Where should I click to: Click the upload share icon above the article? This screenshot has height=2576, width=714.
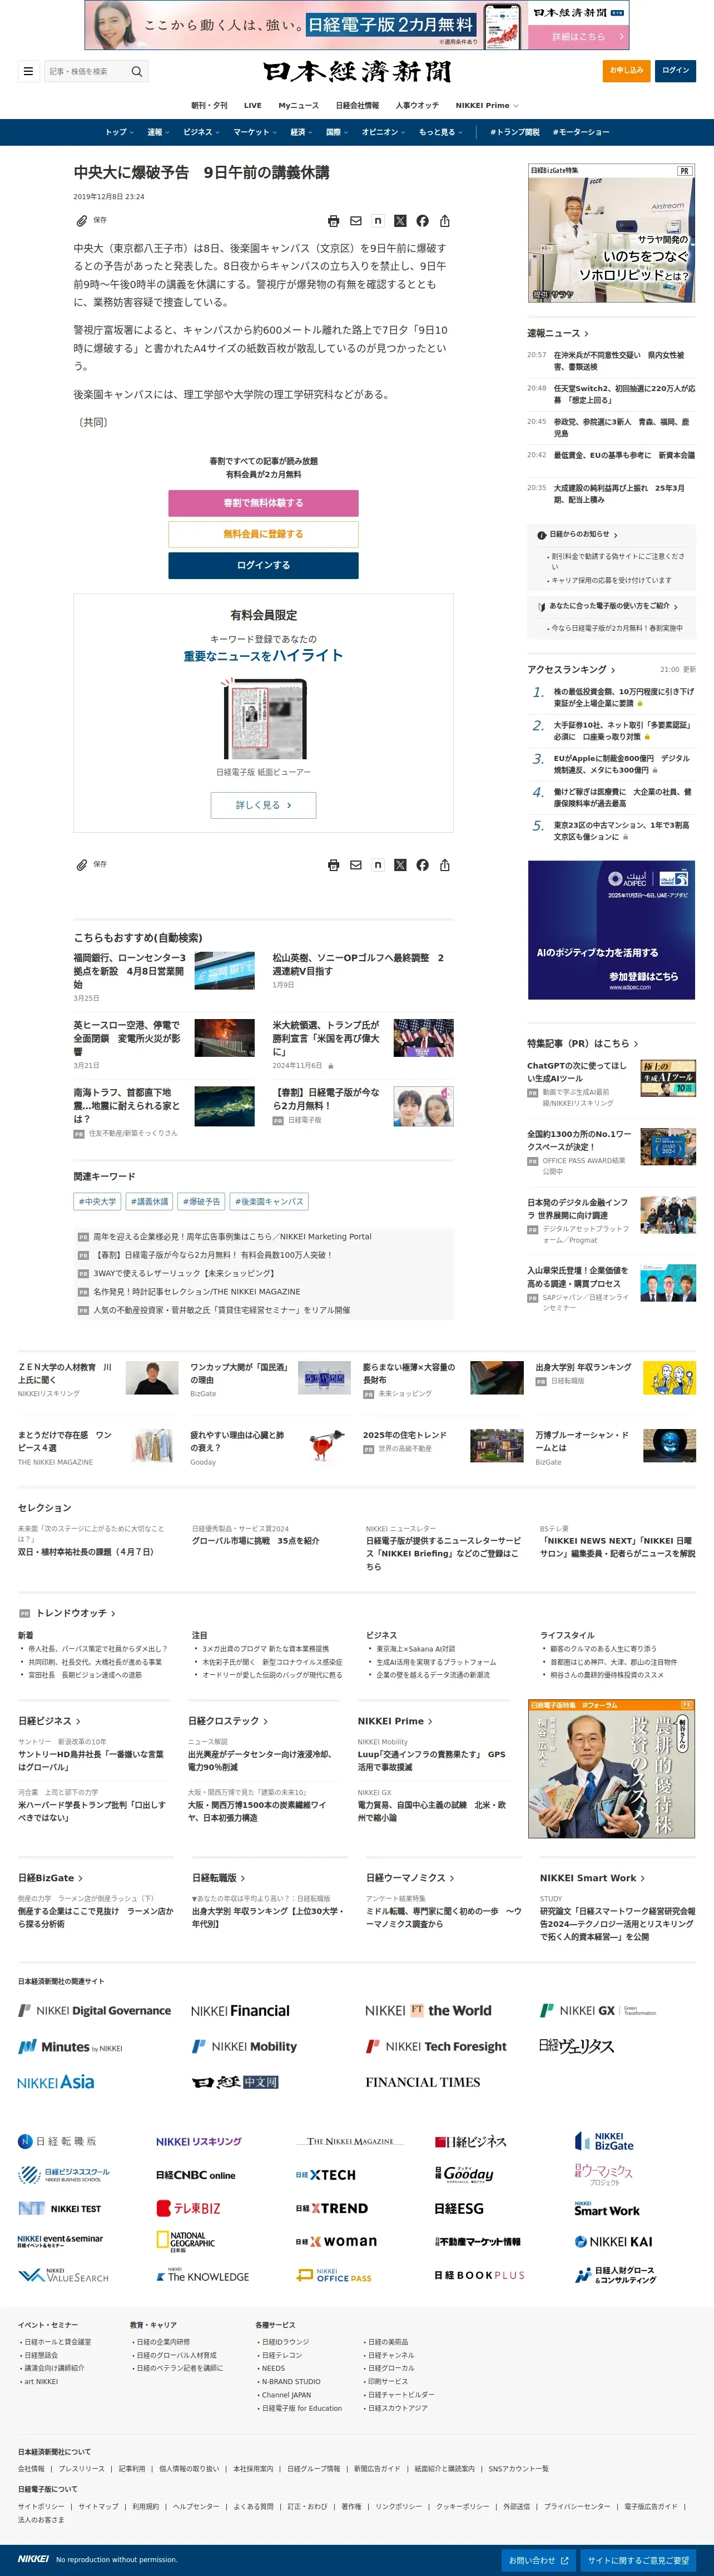(x=445, y=221)
